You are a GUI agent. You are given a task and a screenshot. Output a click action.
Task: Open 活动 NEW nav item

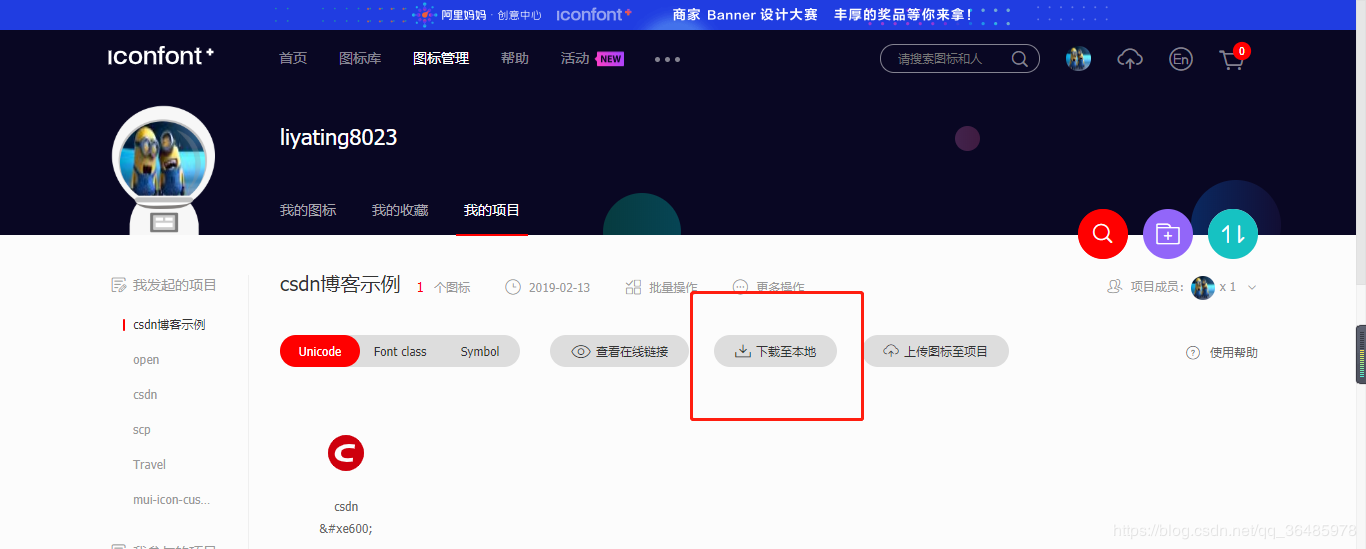pos(592,58)
